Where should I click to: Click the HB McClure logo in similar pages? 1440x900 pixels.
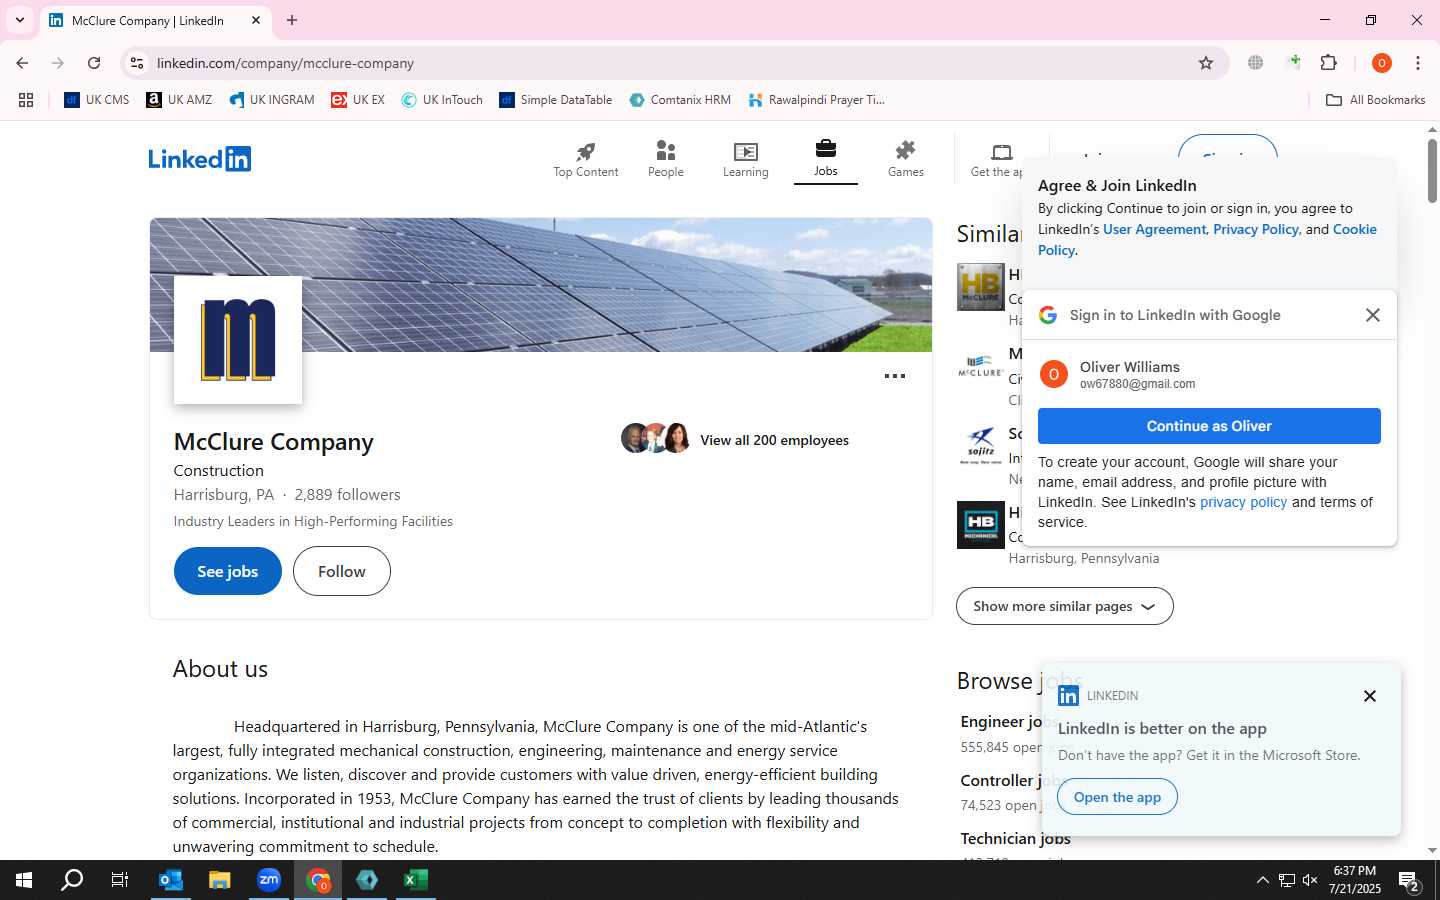click(981, 287)
